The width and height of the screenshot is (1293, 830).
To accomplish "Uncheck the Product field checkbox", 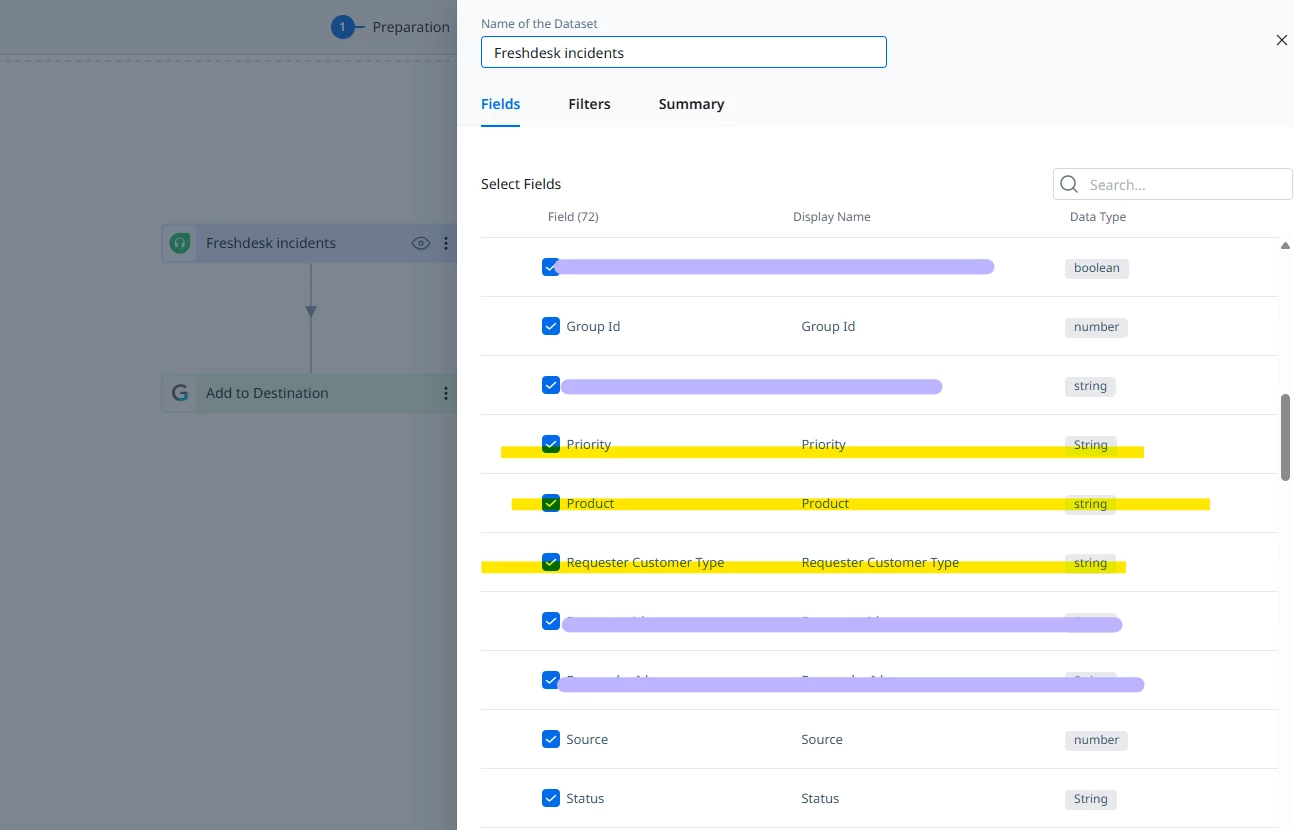I will tap(551, 503).
